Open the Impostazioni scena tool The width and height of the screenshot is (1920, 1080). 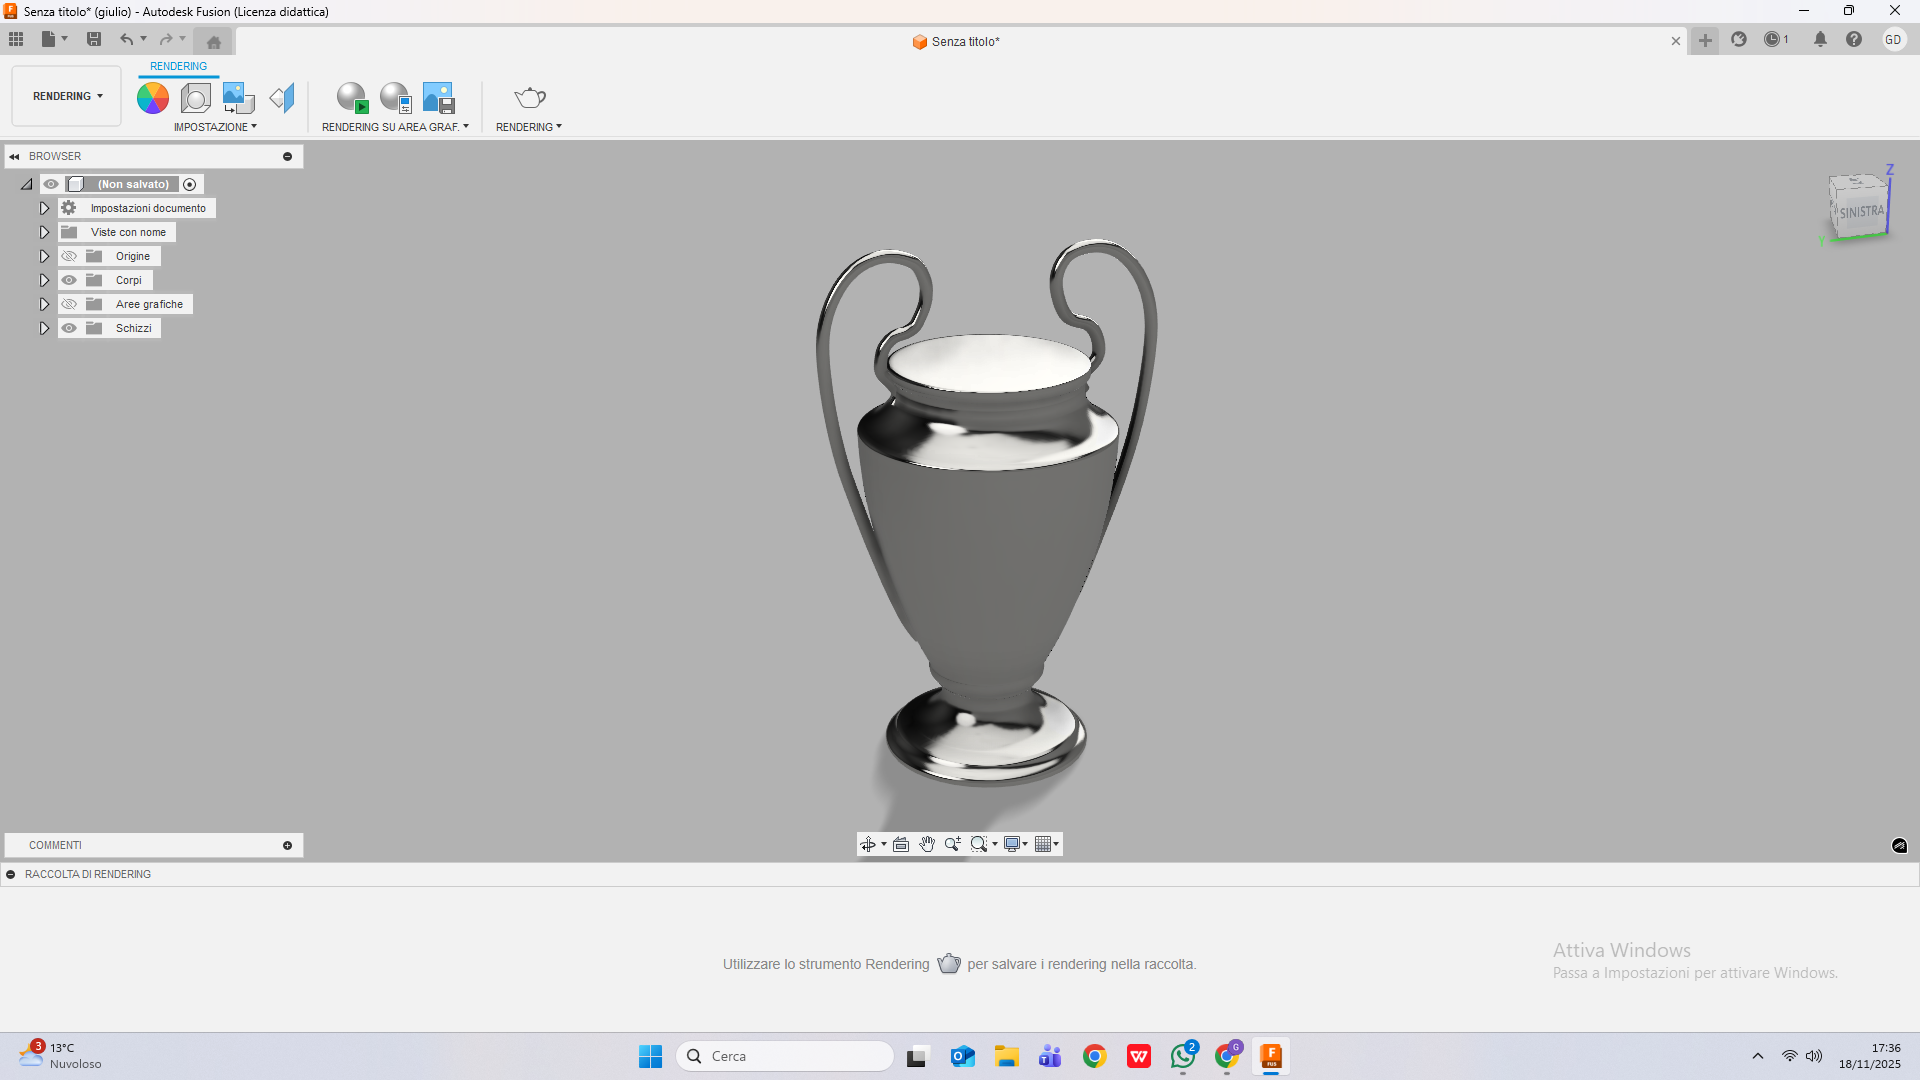click(196, 97)
